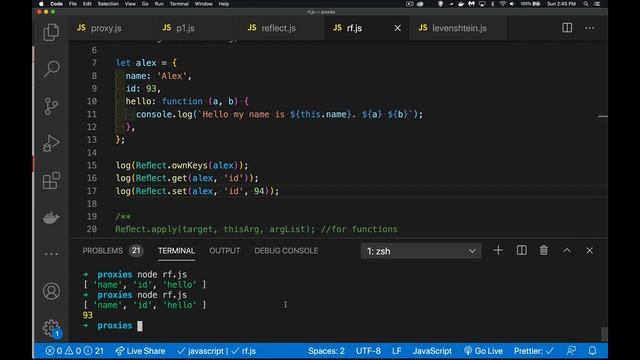Click terminal prompt input line after proxies
Screen dimensions: 640x360
click(x=140, y=326)
